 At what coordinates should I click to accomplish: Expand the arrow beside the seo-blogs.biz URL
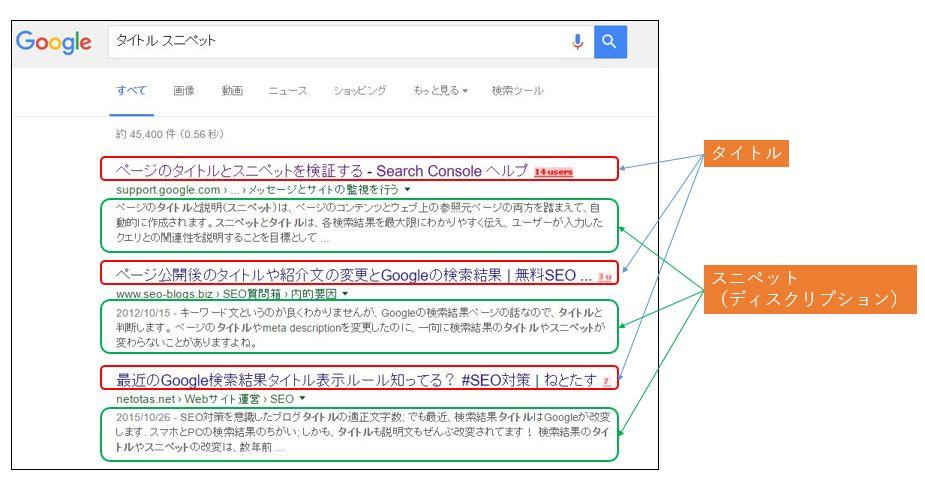tap(345, 293)
